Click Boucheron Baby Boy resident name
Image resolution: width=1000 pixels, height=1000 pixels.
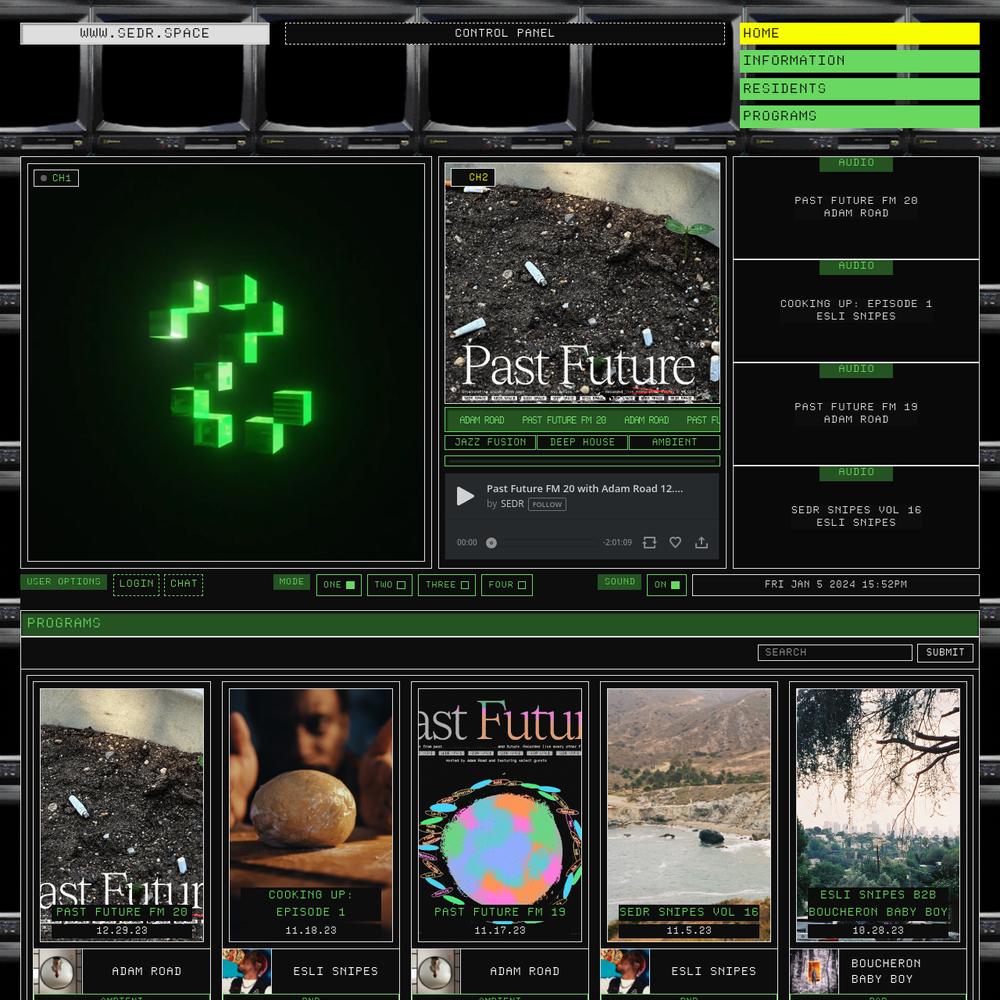pyautogui.click(x=885, y=971)
